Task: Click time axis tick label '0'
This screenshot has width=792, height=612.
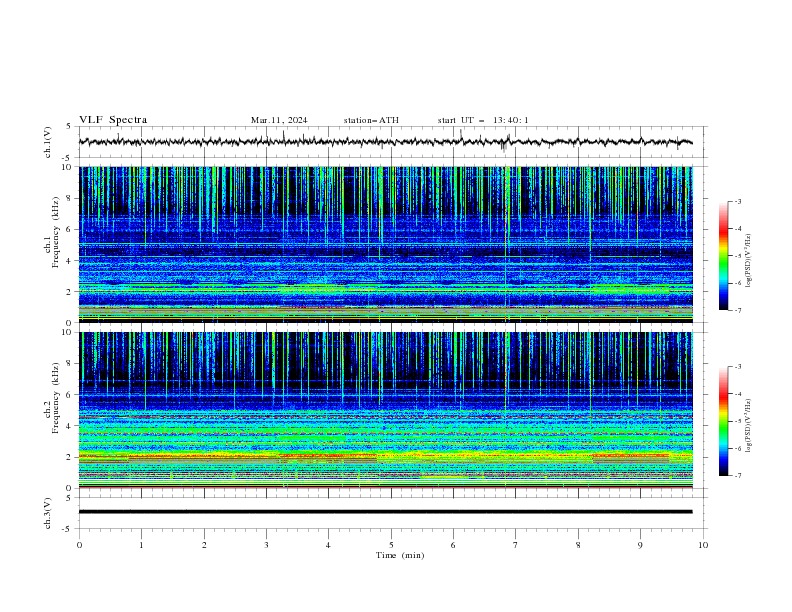Action: 79,545
